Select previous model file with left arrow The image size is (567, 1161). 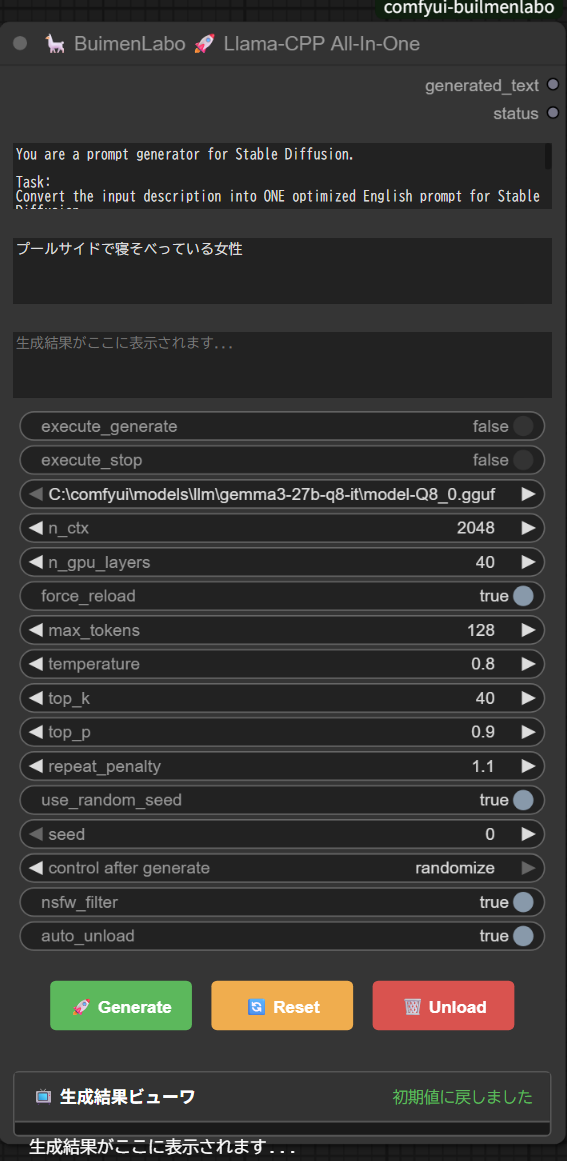35,494
